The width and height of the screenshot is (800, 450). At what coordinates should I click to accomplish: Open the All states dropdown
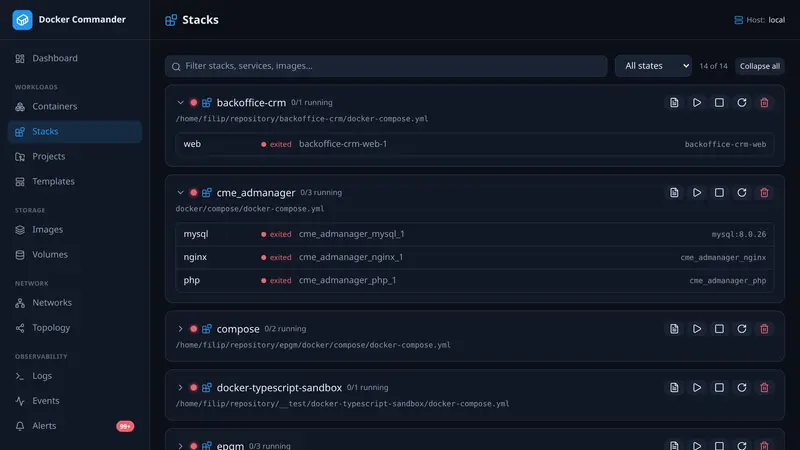tap(653, 66)
